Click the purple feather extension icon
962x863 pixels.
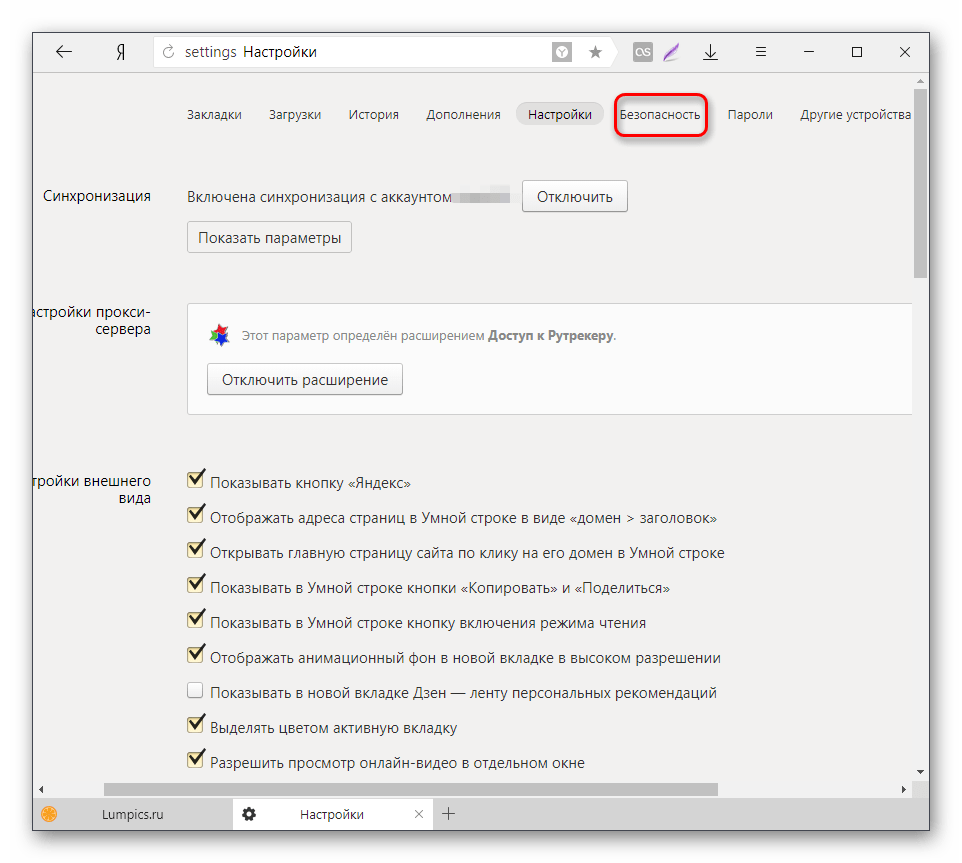[x=672, y=52]
